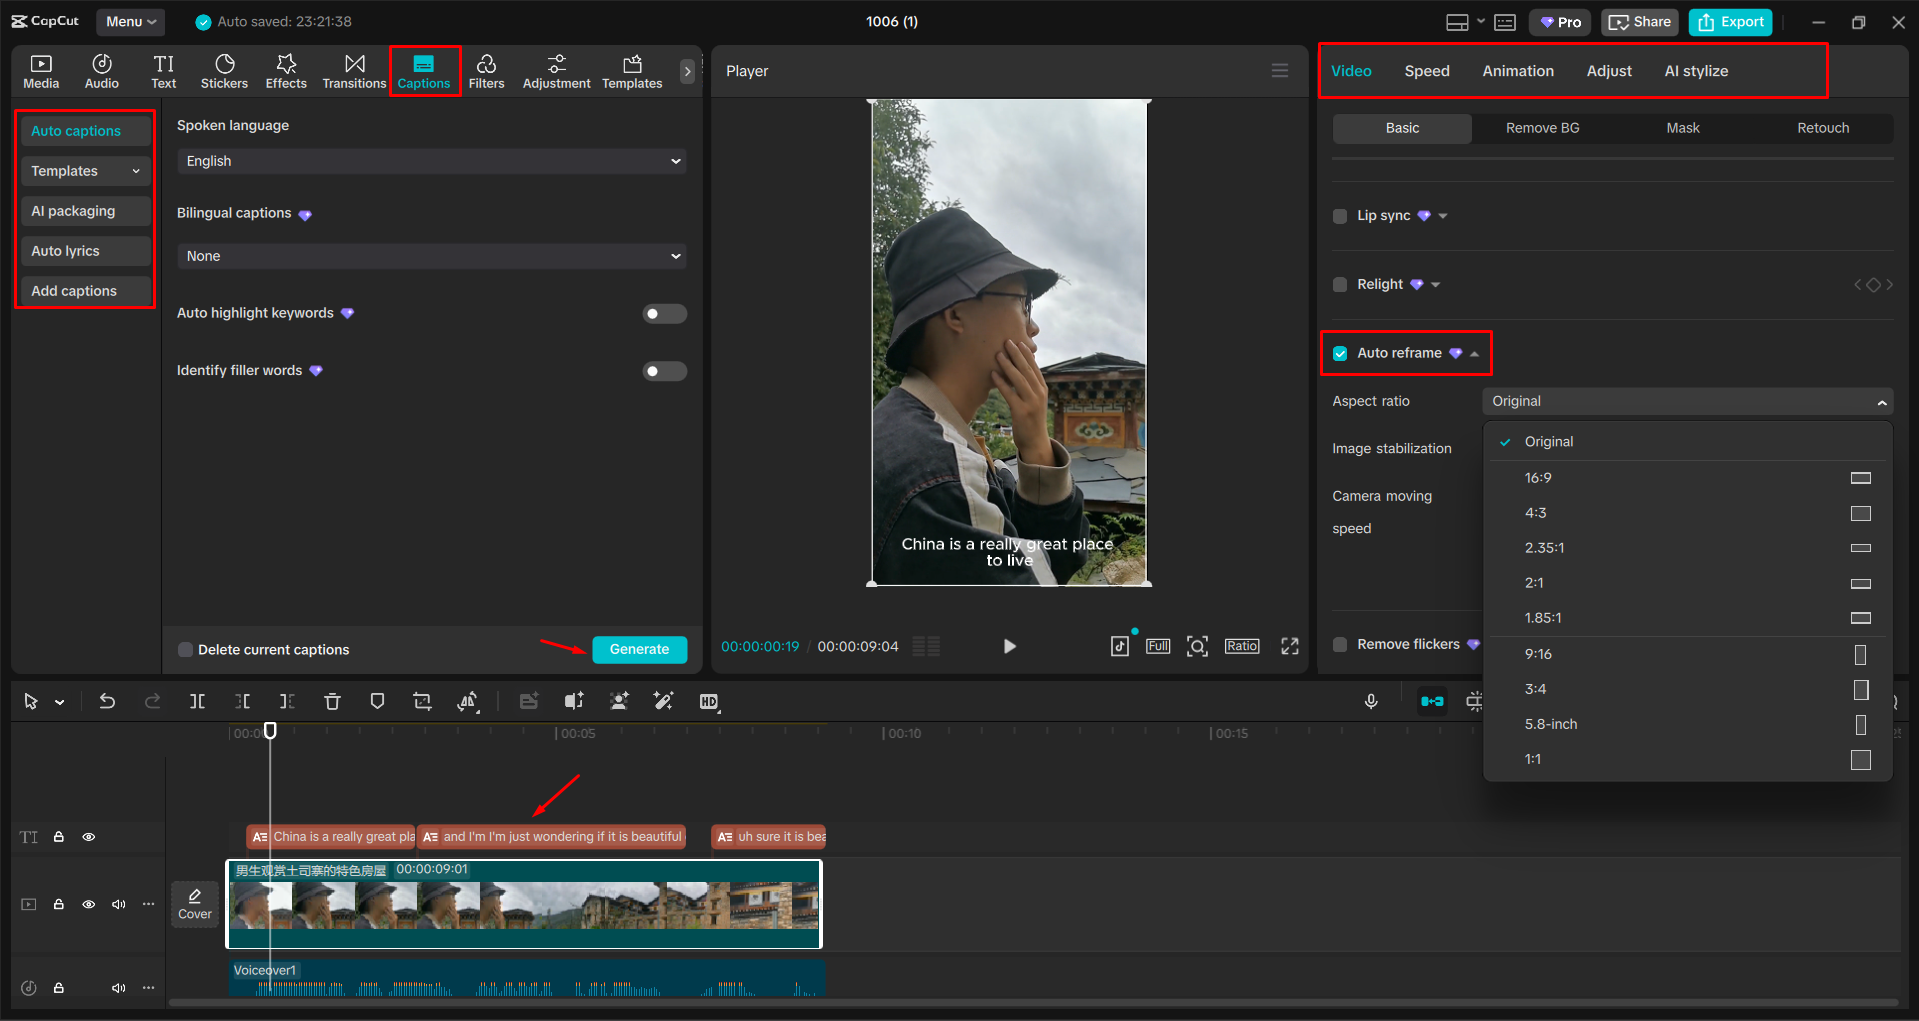Select the Effects tool

[286, 70]
